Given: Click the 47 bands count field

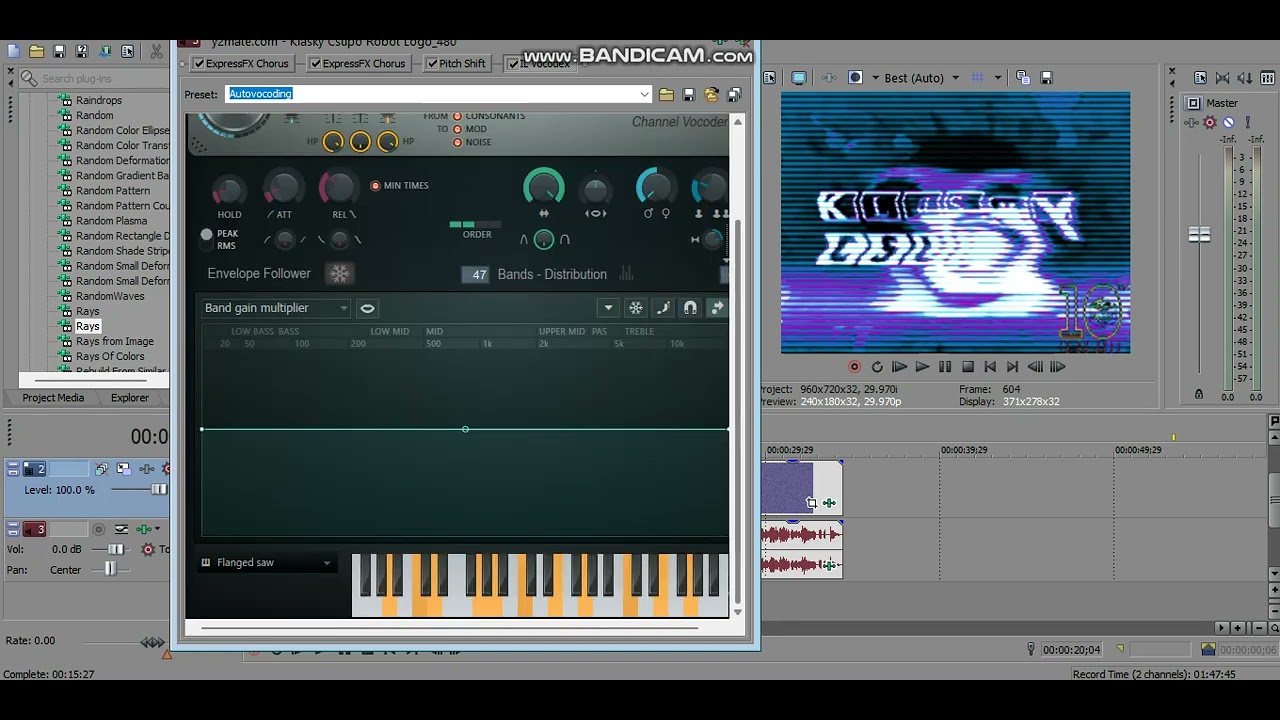Looking at the screenshot, I should (476, 274).
